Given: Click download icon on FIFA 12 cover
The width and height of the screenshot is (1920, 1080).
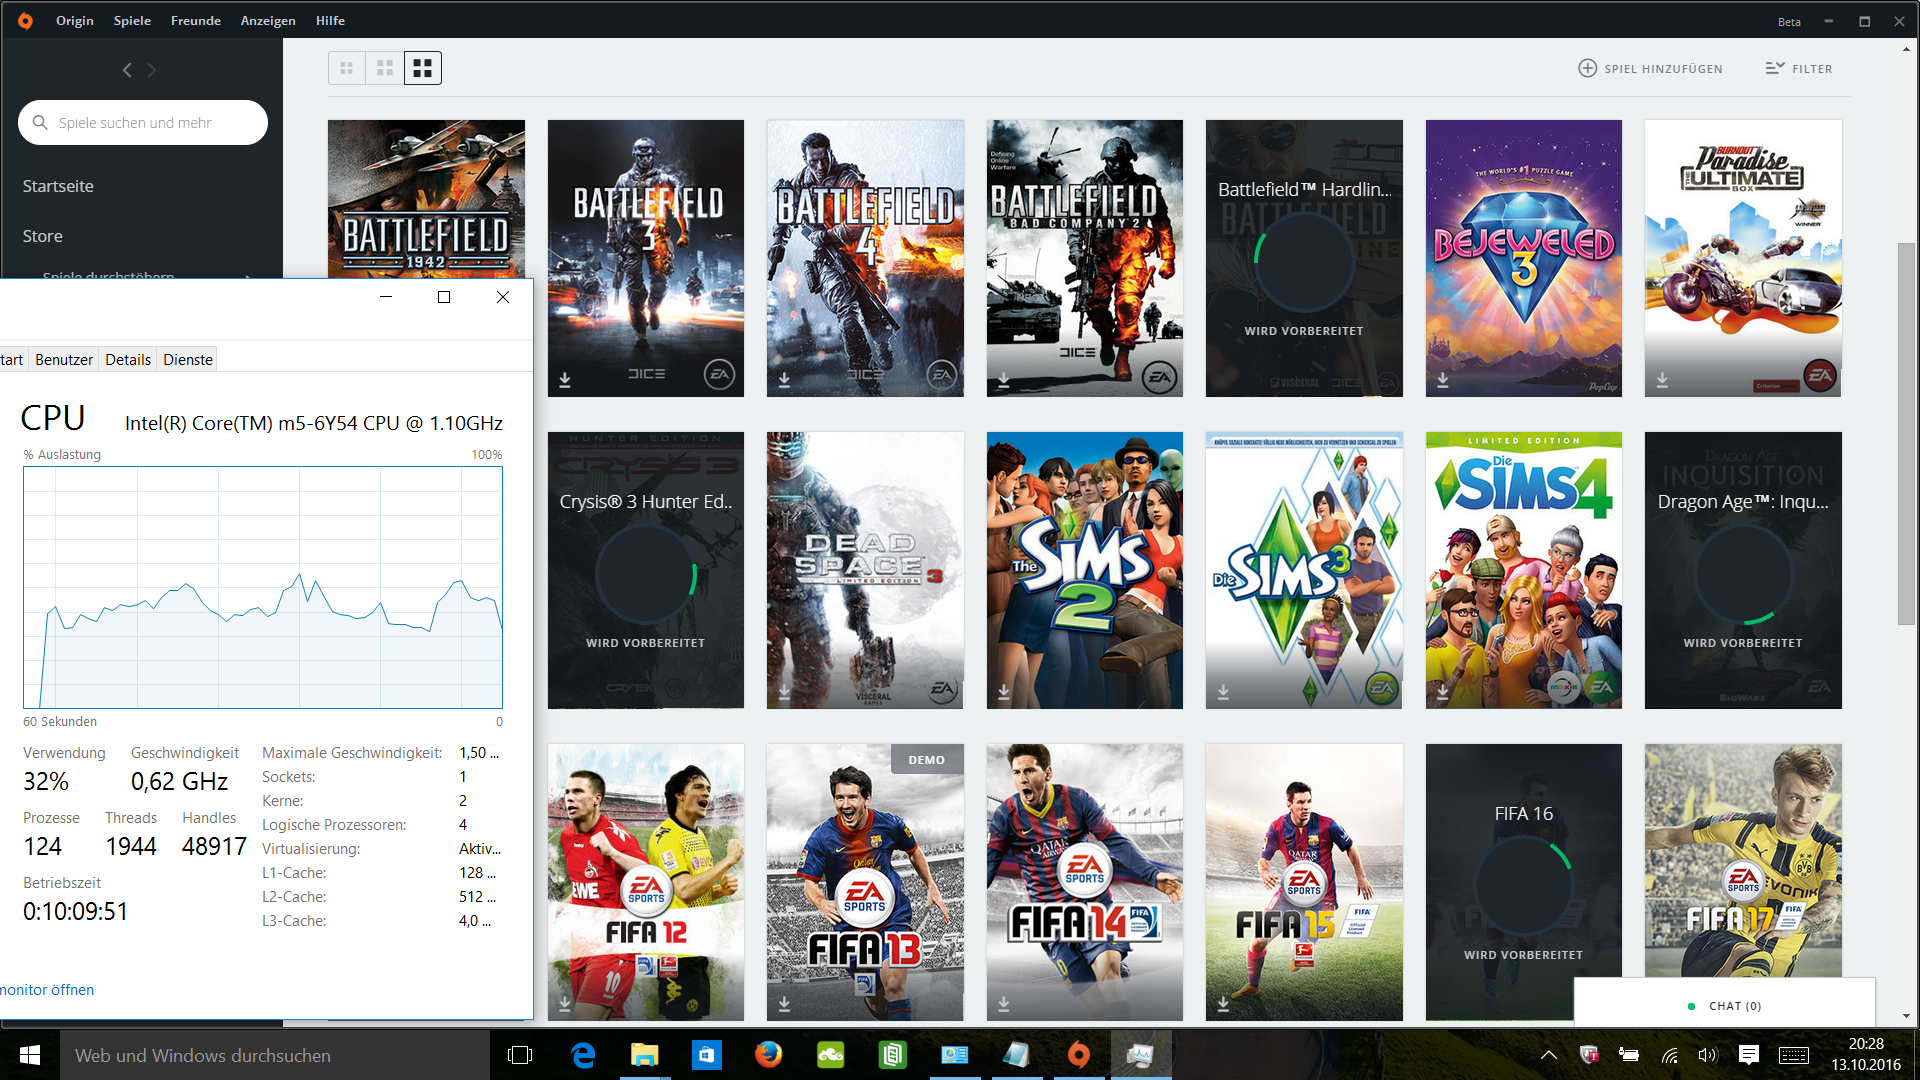Looking at the screenshot, I should pyautogui.click(x=565, y=1003).
